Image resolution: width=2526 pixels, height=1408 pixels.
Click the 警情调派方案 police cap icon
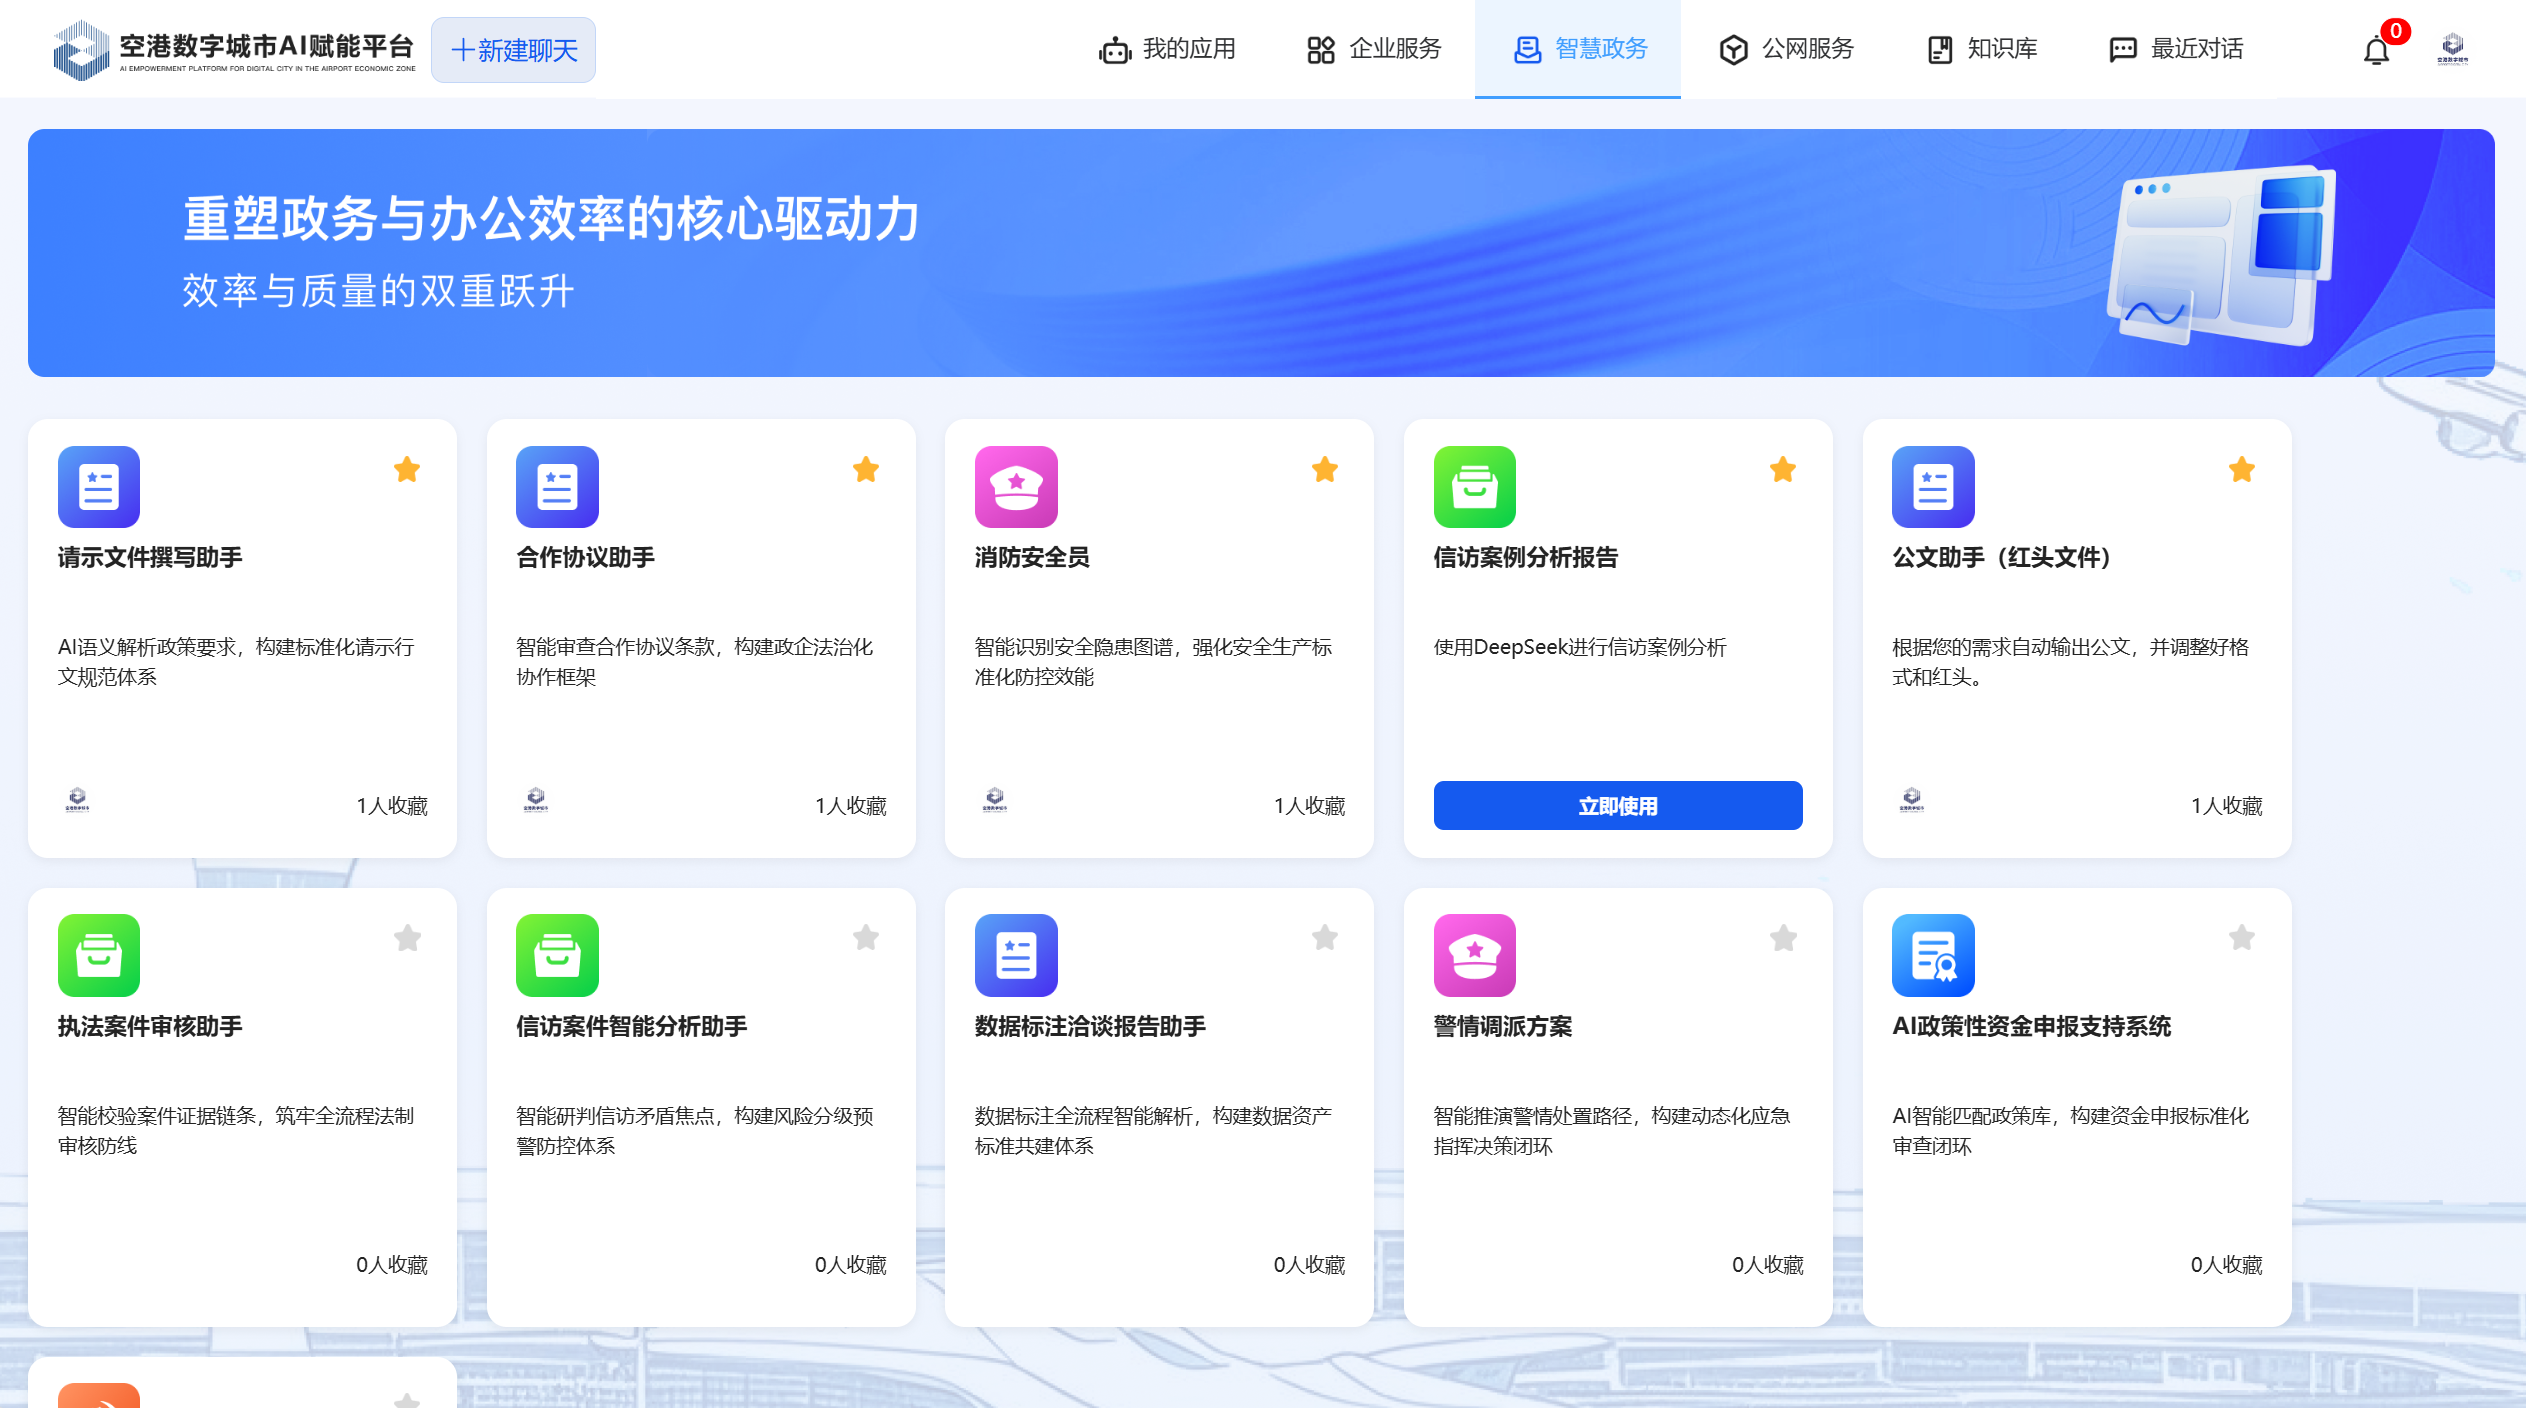click(1474, 955)
